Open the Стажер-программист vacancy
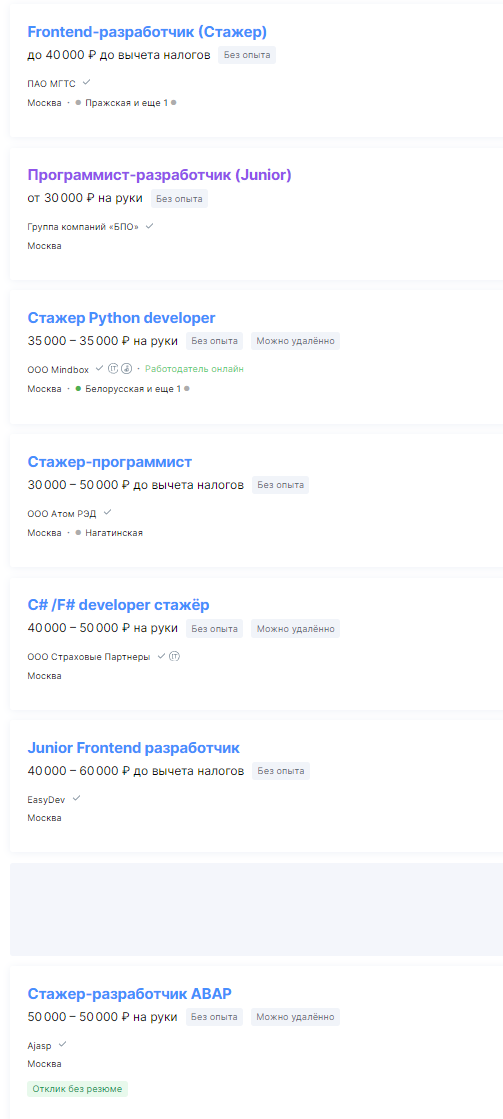Viewport: 503px width, 1119px height. pos(109,462)
